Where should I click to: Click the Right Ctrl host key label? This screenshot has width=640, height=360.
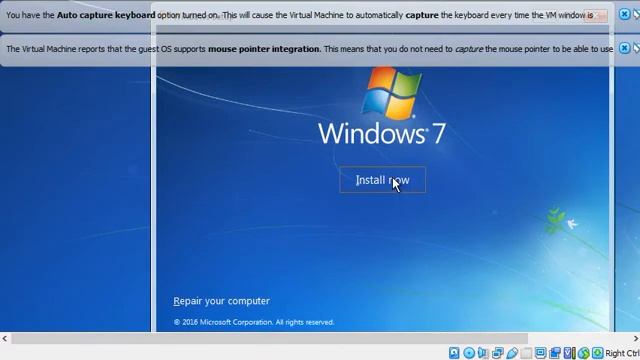pos(622,353)
